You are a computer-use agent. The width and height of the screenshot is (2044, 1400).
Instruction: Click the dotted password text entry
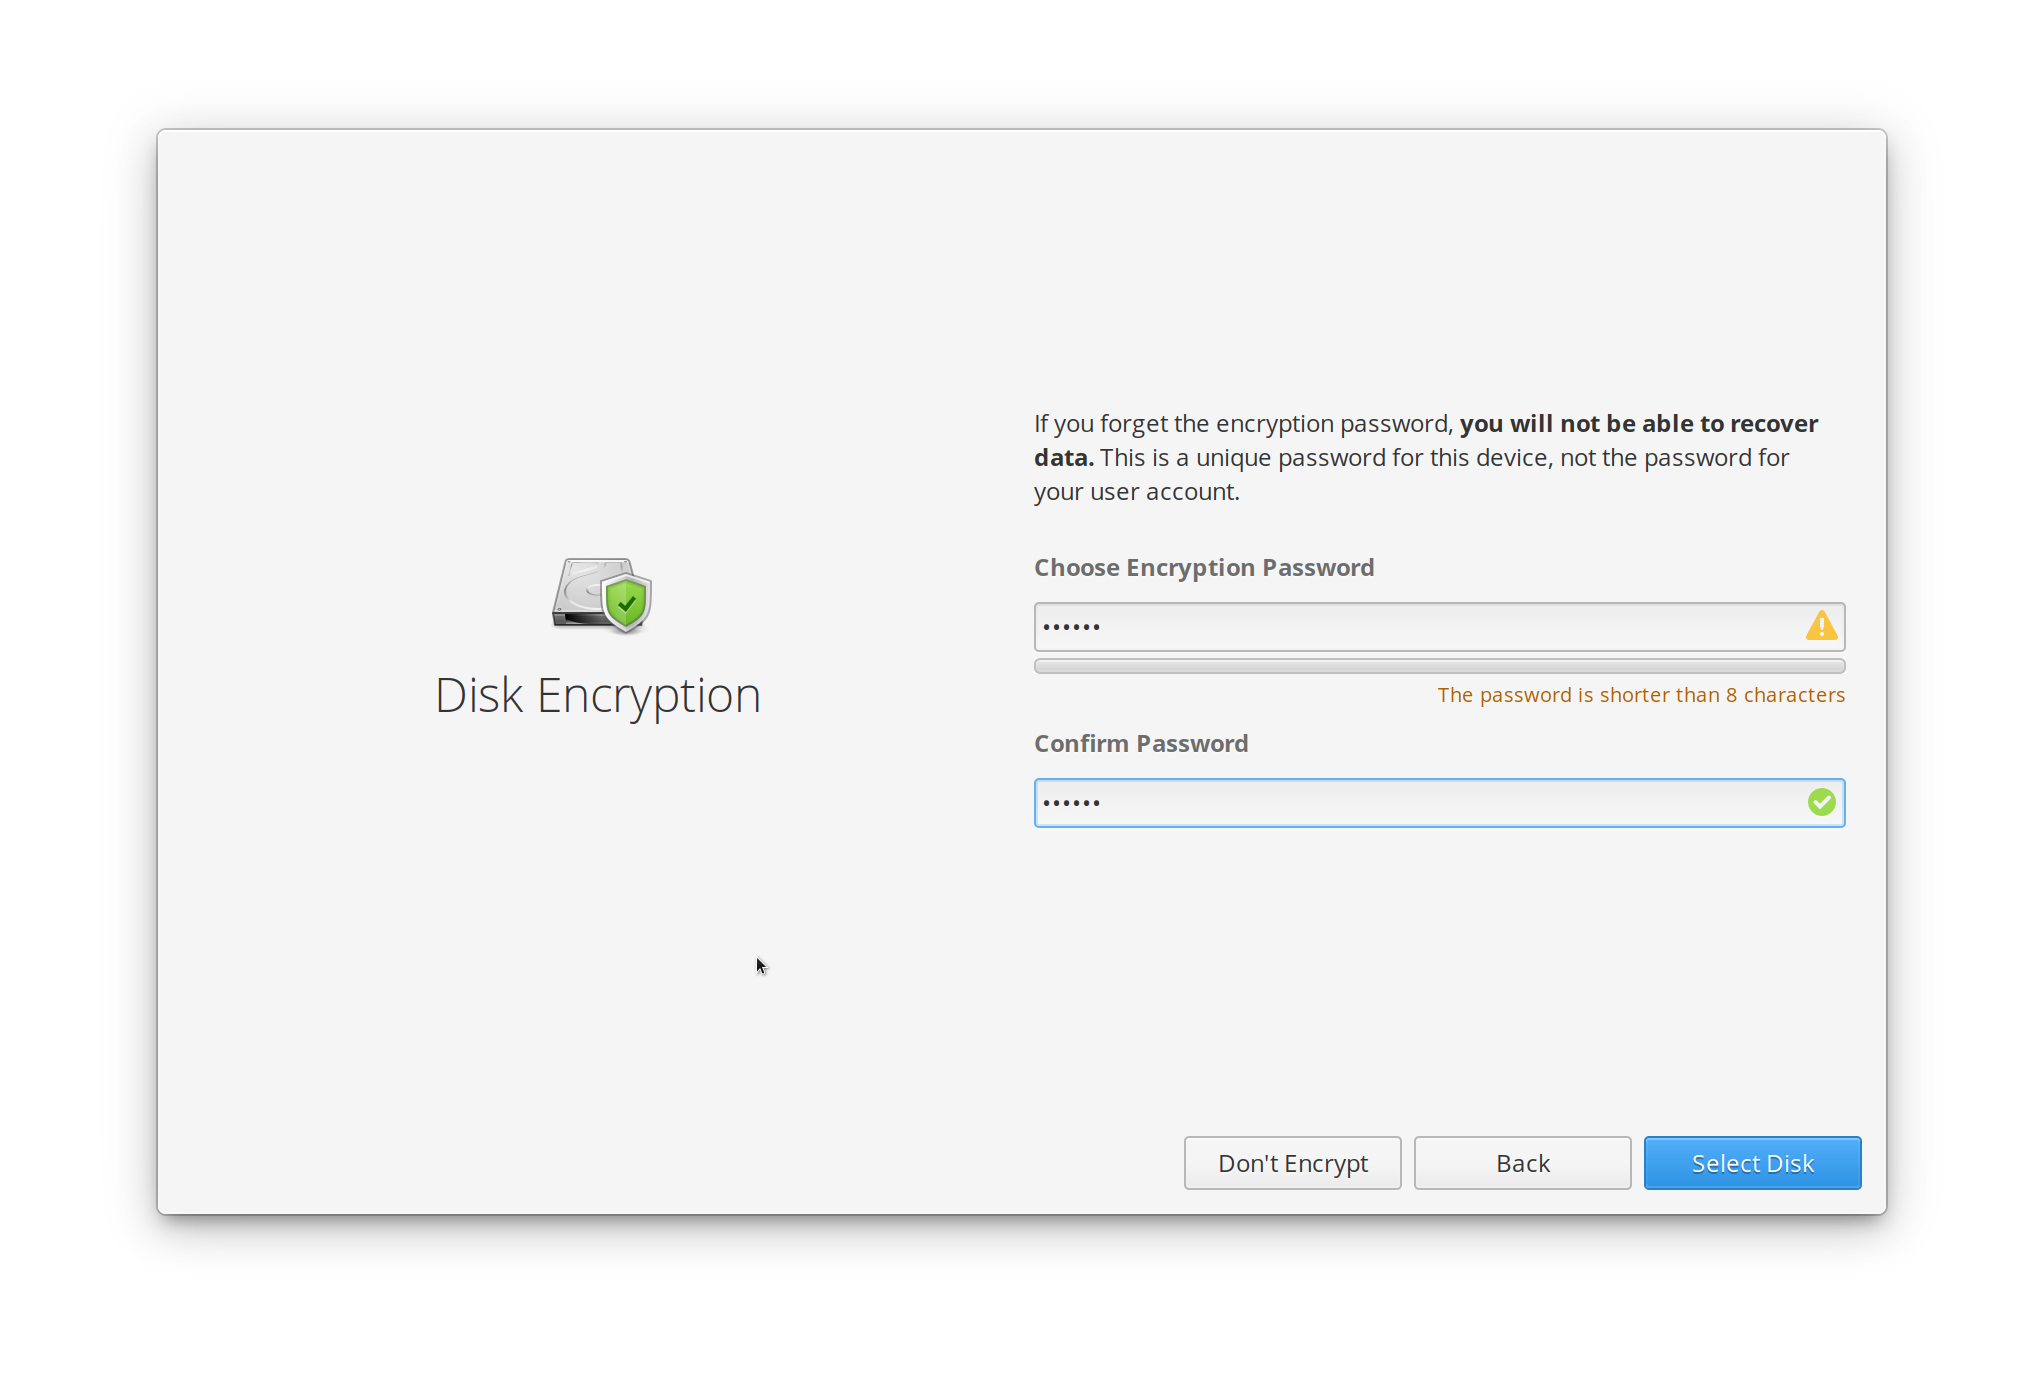(1069, 626)
